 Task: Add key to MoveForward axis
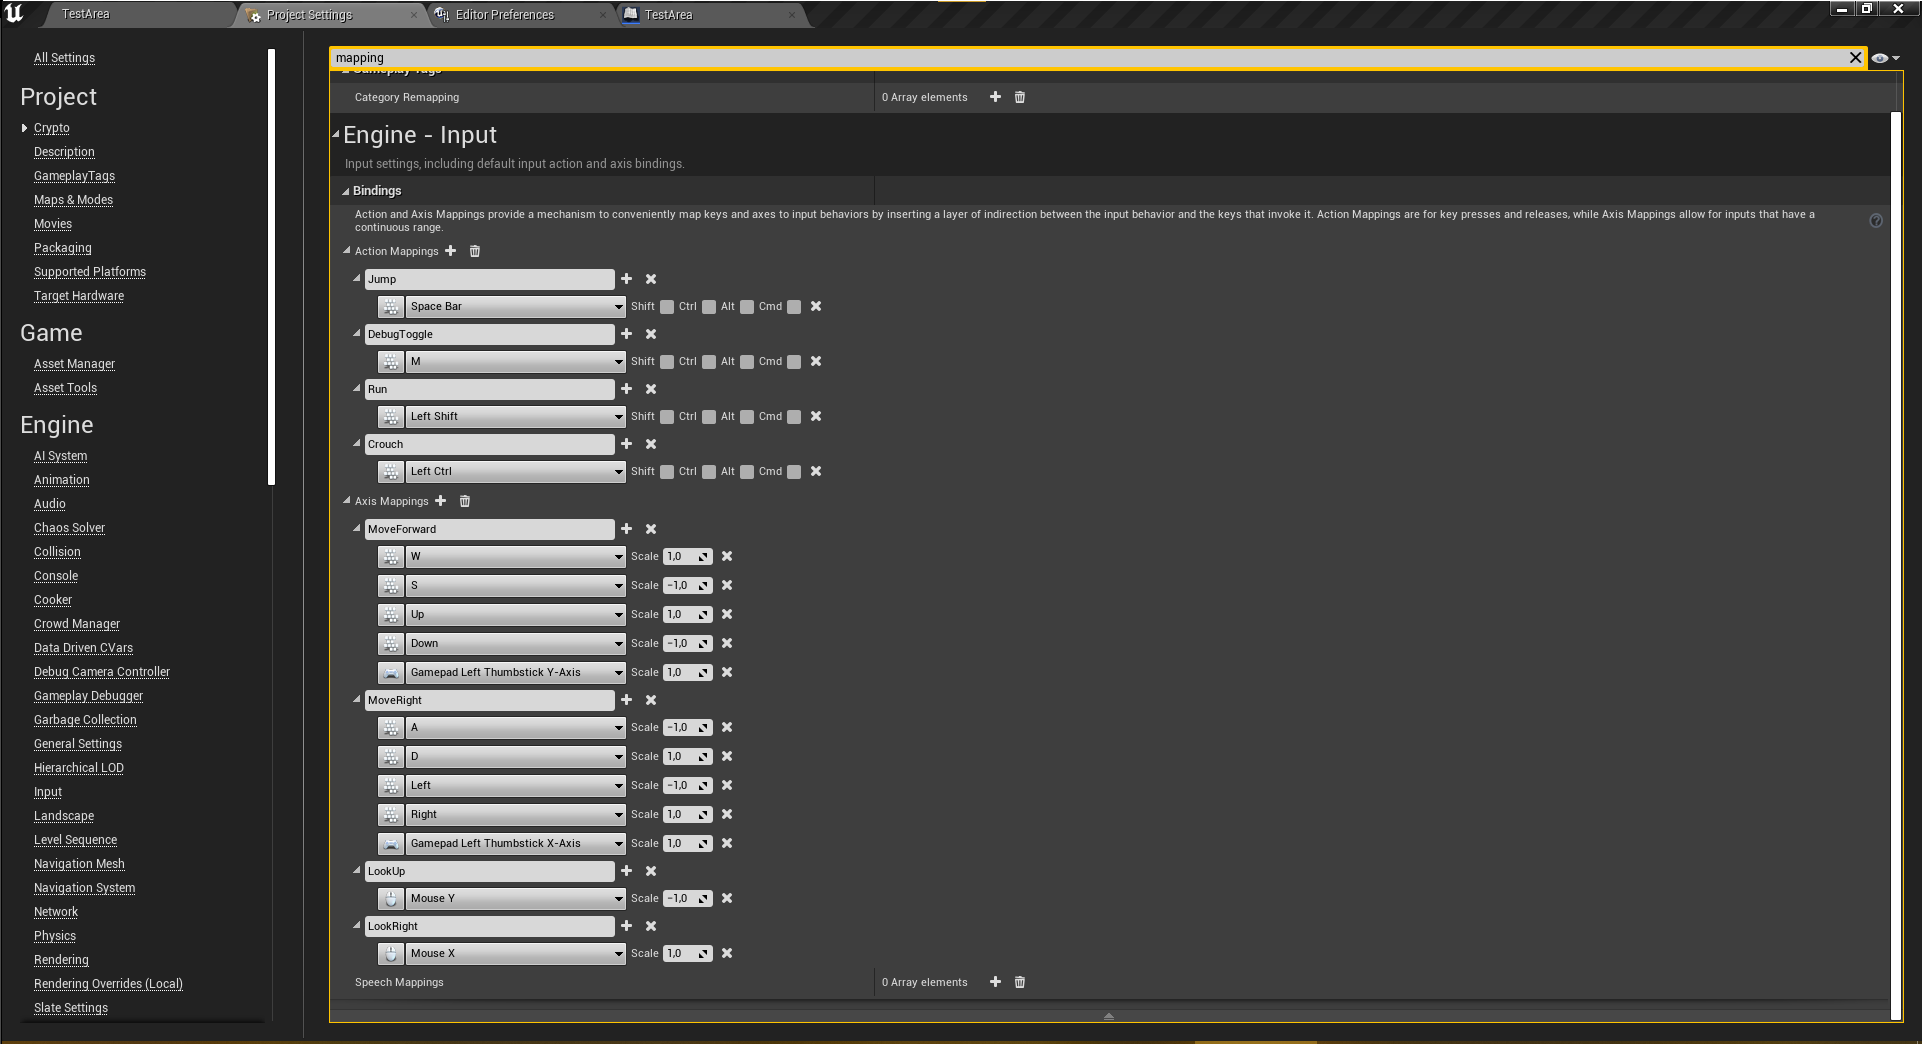point(626,529)
